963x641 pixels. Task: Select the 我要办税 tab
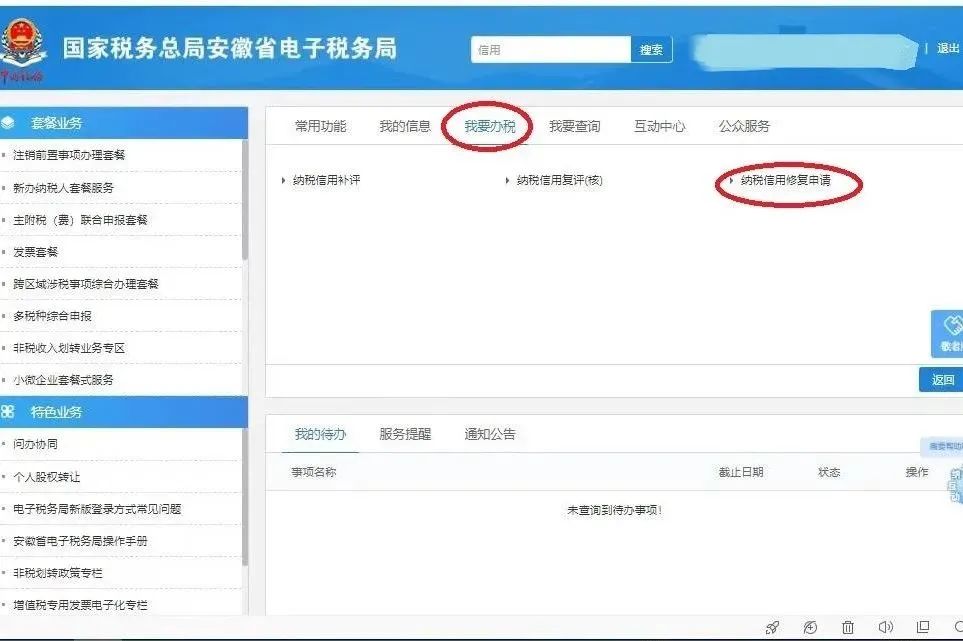pyautogui.click(x=490, y=126)
